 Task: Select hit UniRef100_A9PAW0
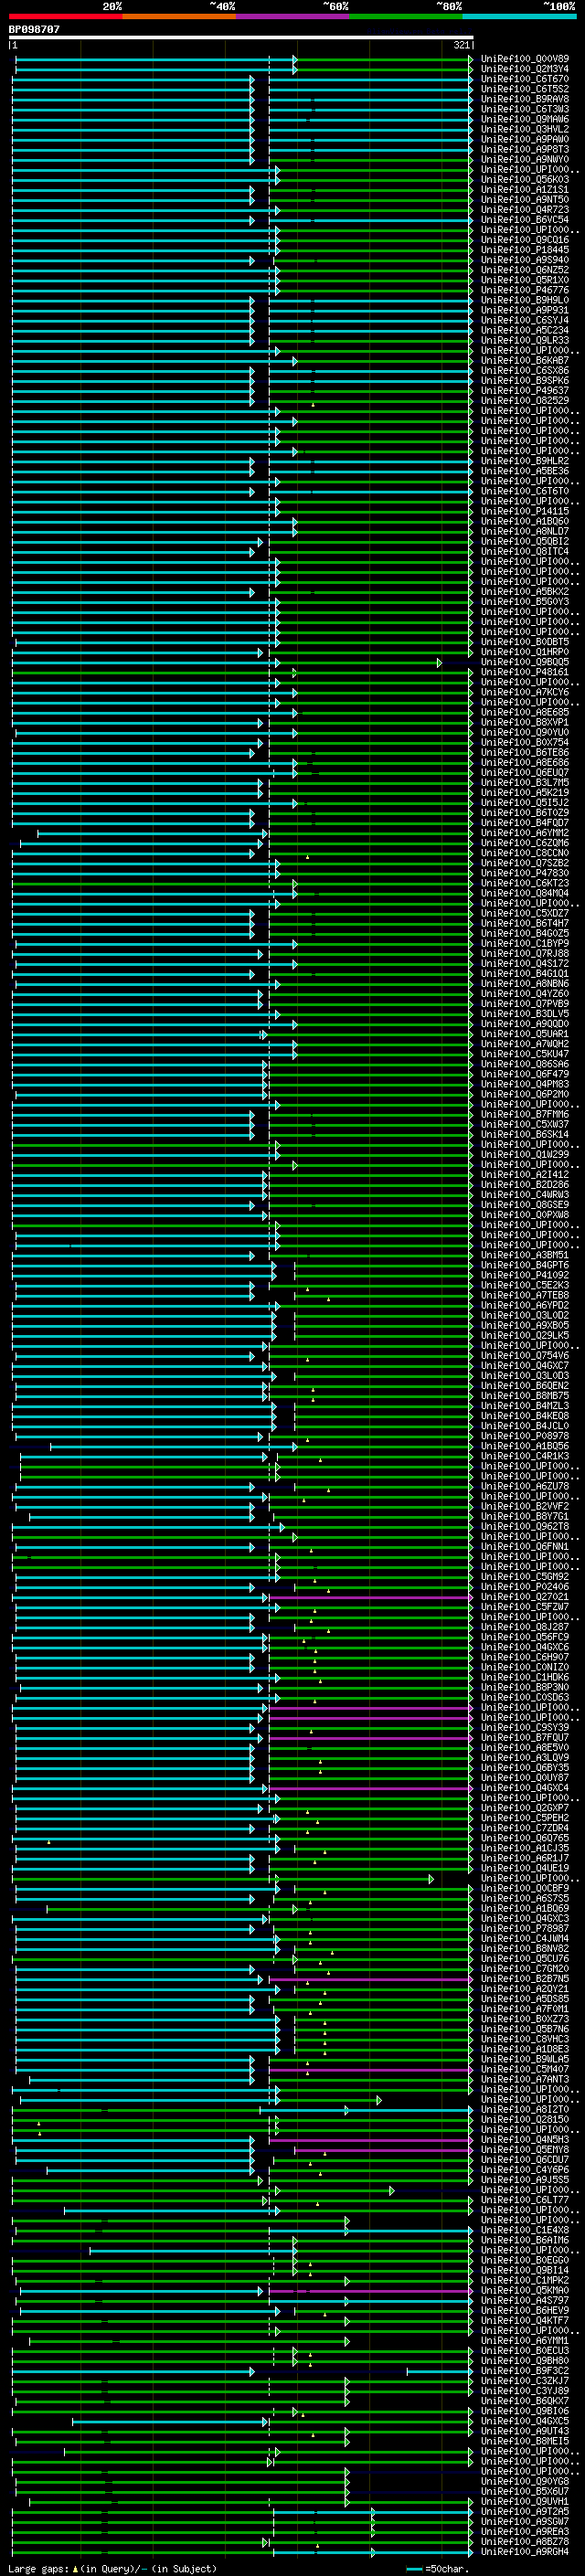point(525,139)
